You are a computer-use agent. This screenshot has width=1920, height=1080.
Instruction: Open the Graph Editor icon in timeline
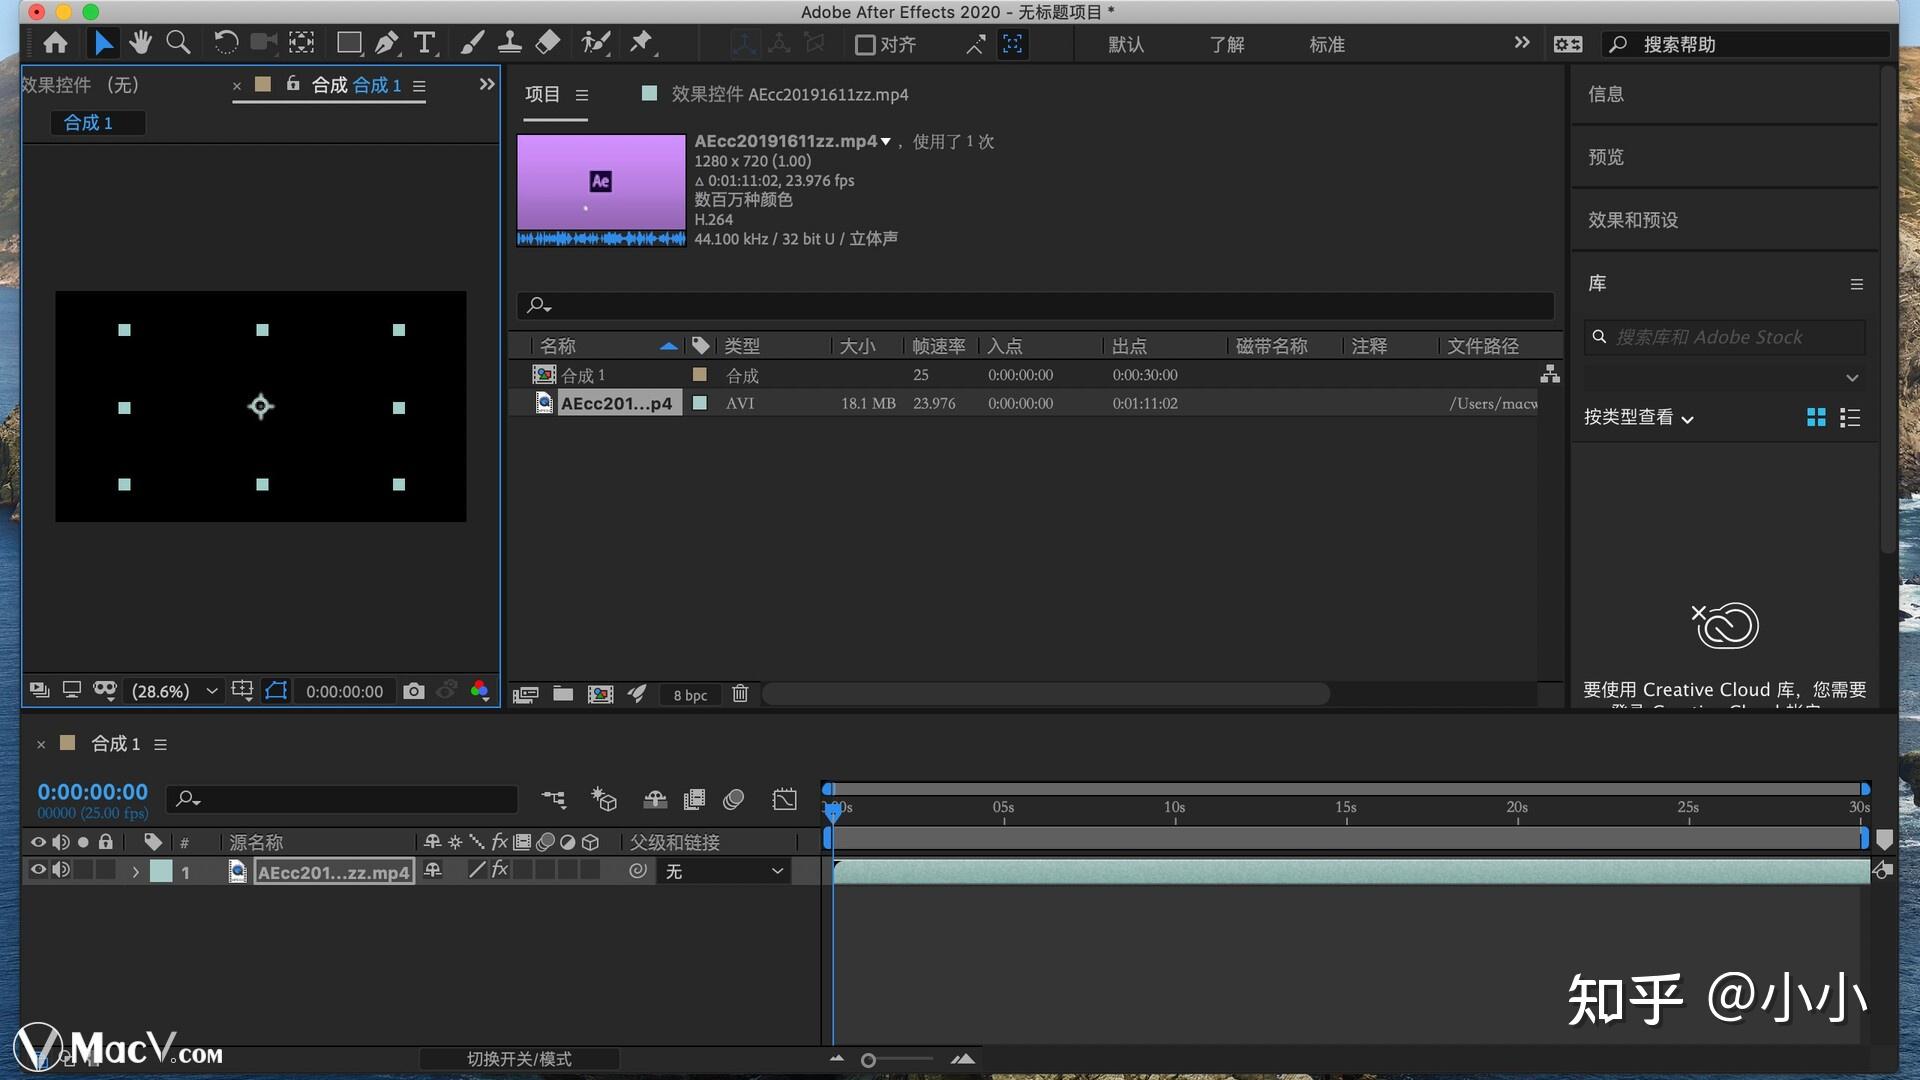(x=785, y=799)
